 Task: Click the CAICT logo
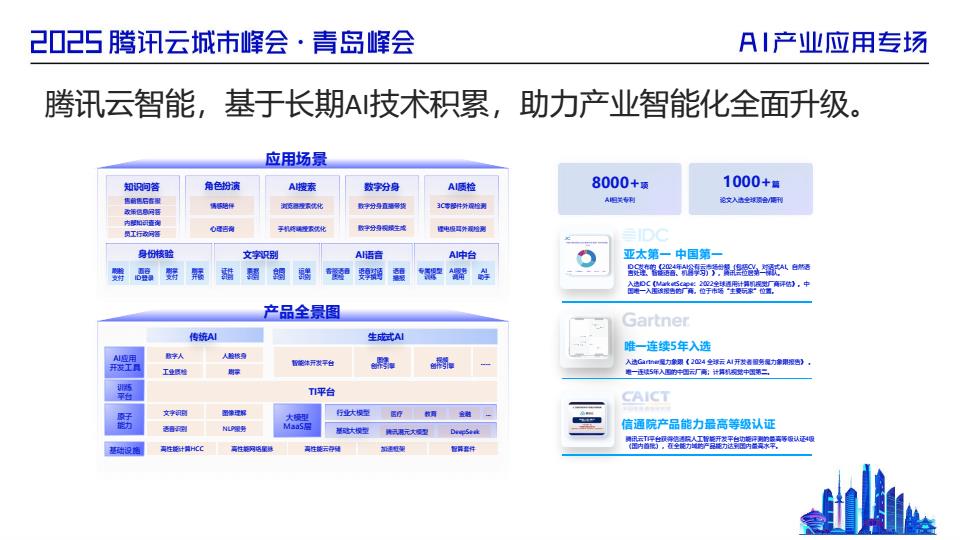coord(646,398)
